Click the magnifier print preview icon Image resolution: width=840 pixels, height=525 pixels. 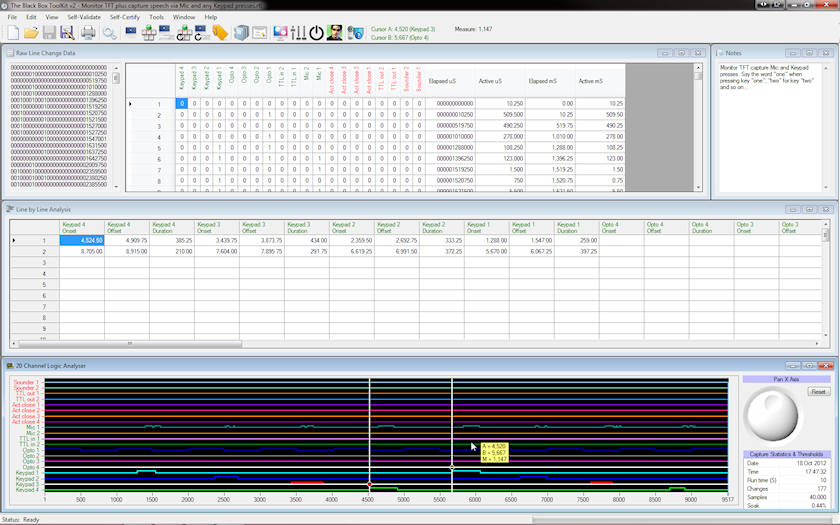click(x=109, y=33)
